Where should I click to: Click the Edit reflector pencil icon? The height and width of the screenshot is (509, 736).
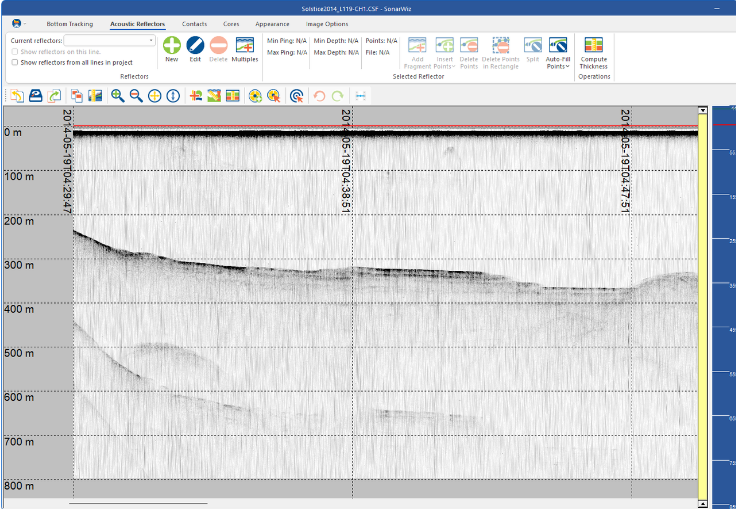tap(195, 45)
